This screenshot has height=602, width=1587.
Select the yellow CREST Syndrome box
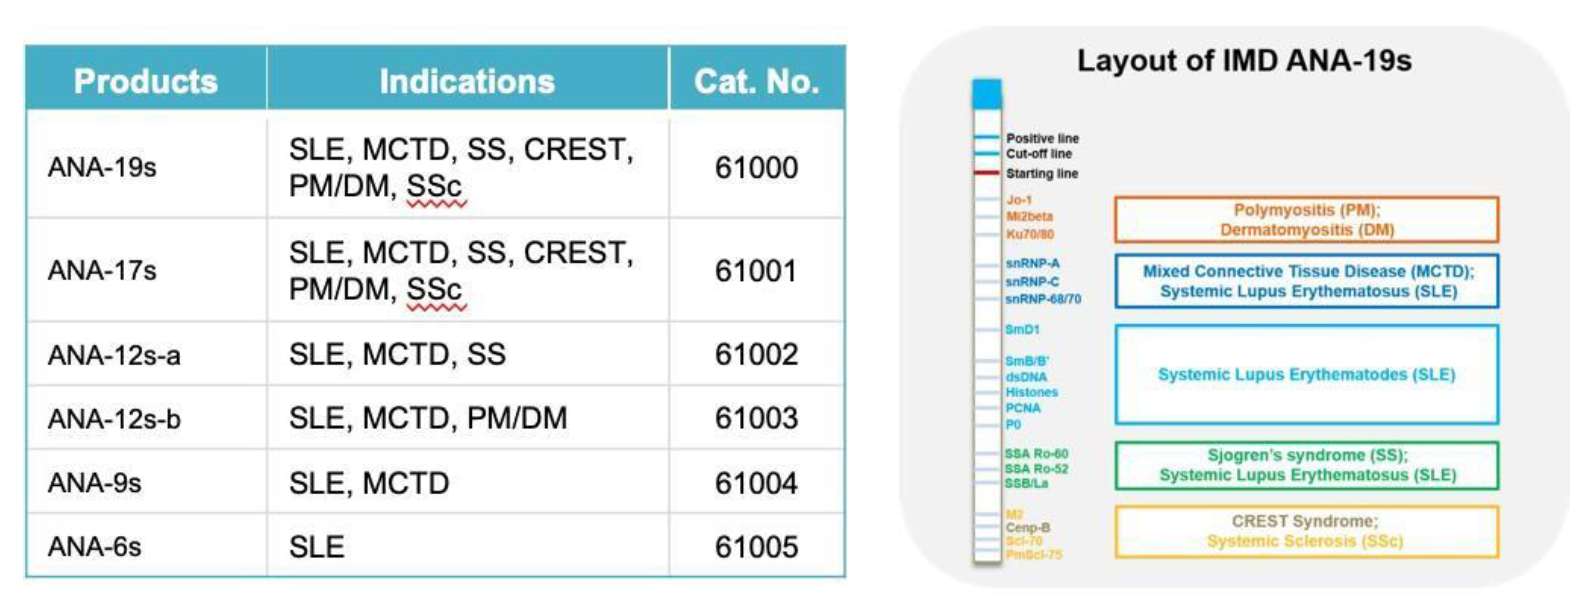[x=1305, y=531]
